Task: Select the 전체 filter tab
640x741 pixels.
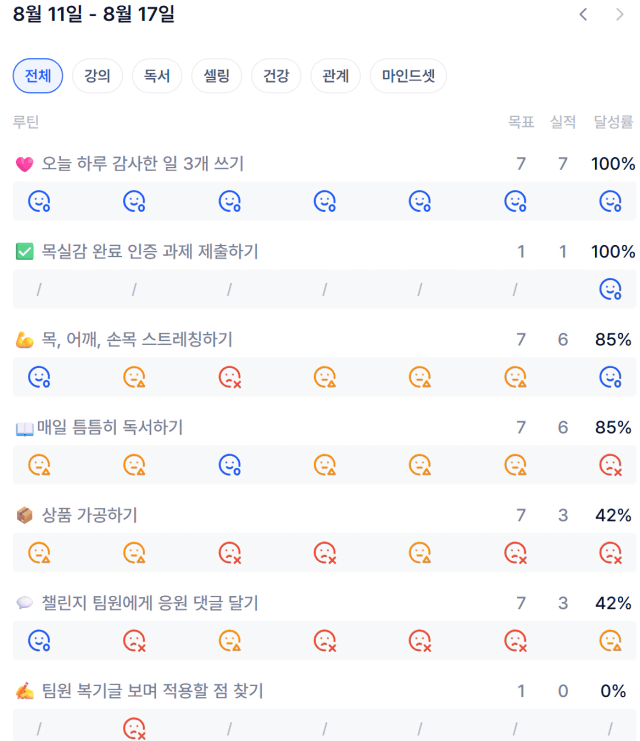Action: pyautogui.click(x=38, y=76)
